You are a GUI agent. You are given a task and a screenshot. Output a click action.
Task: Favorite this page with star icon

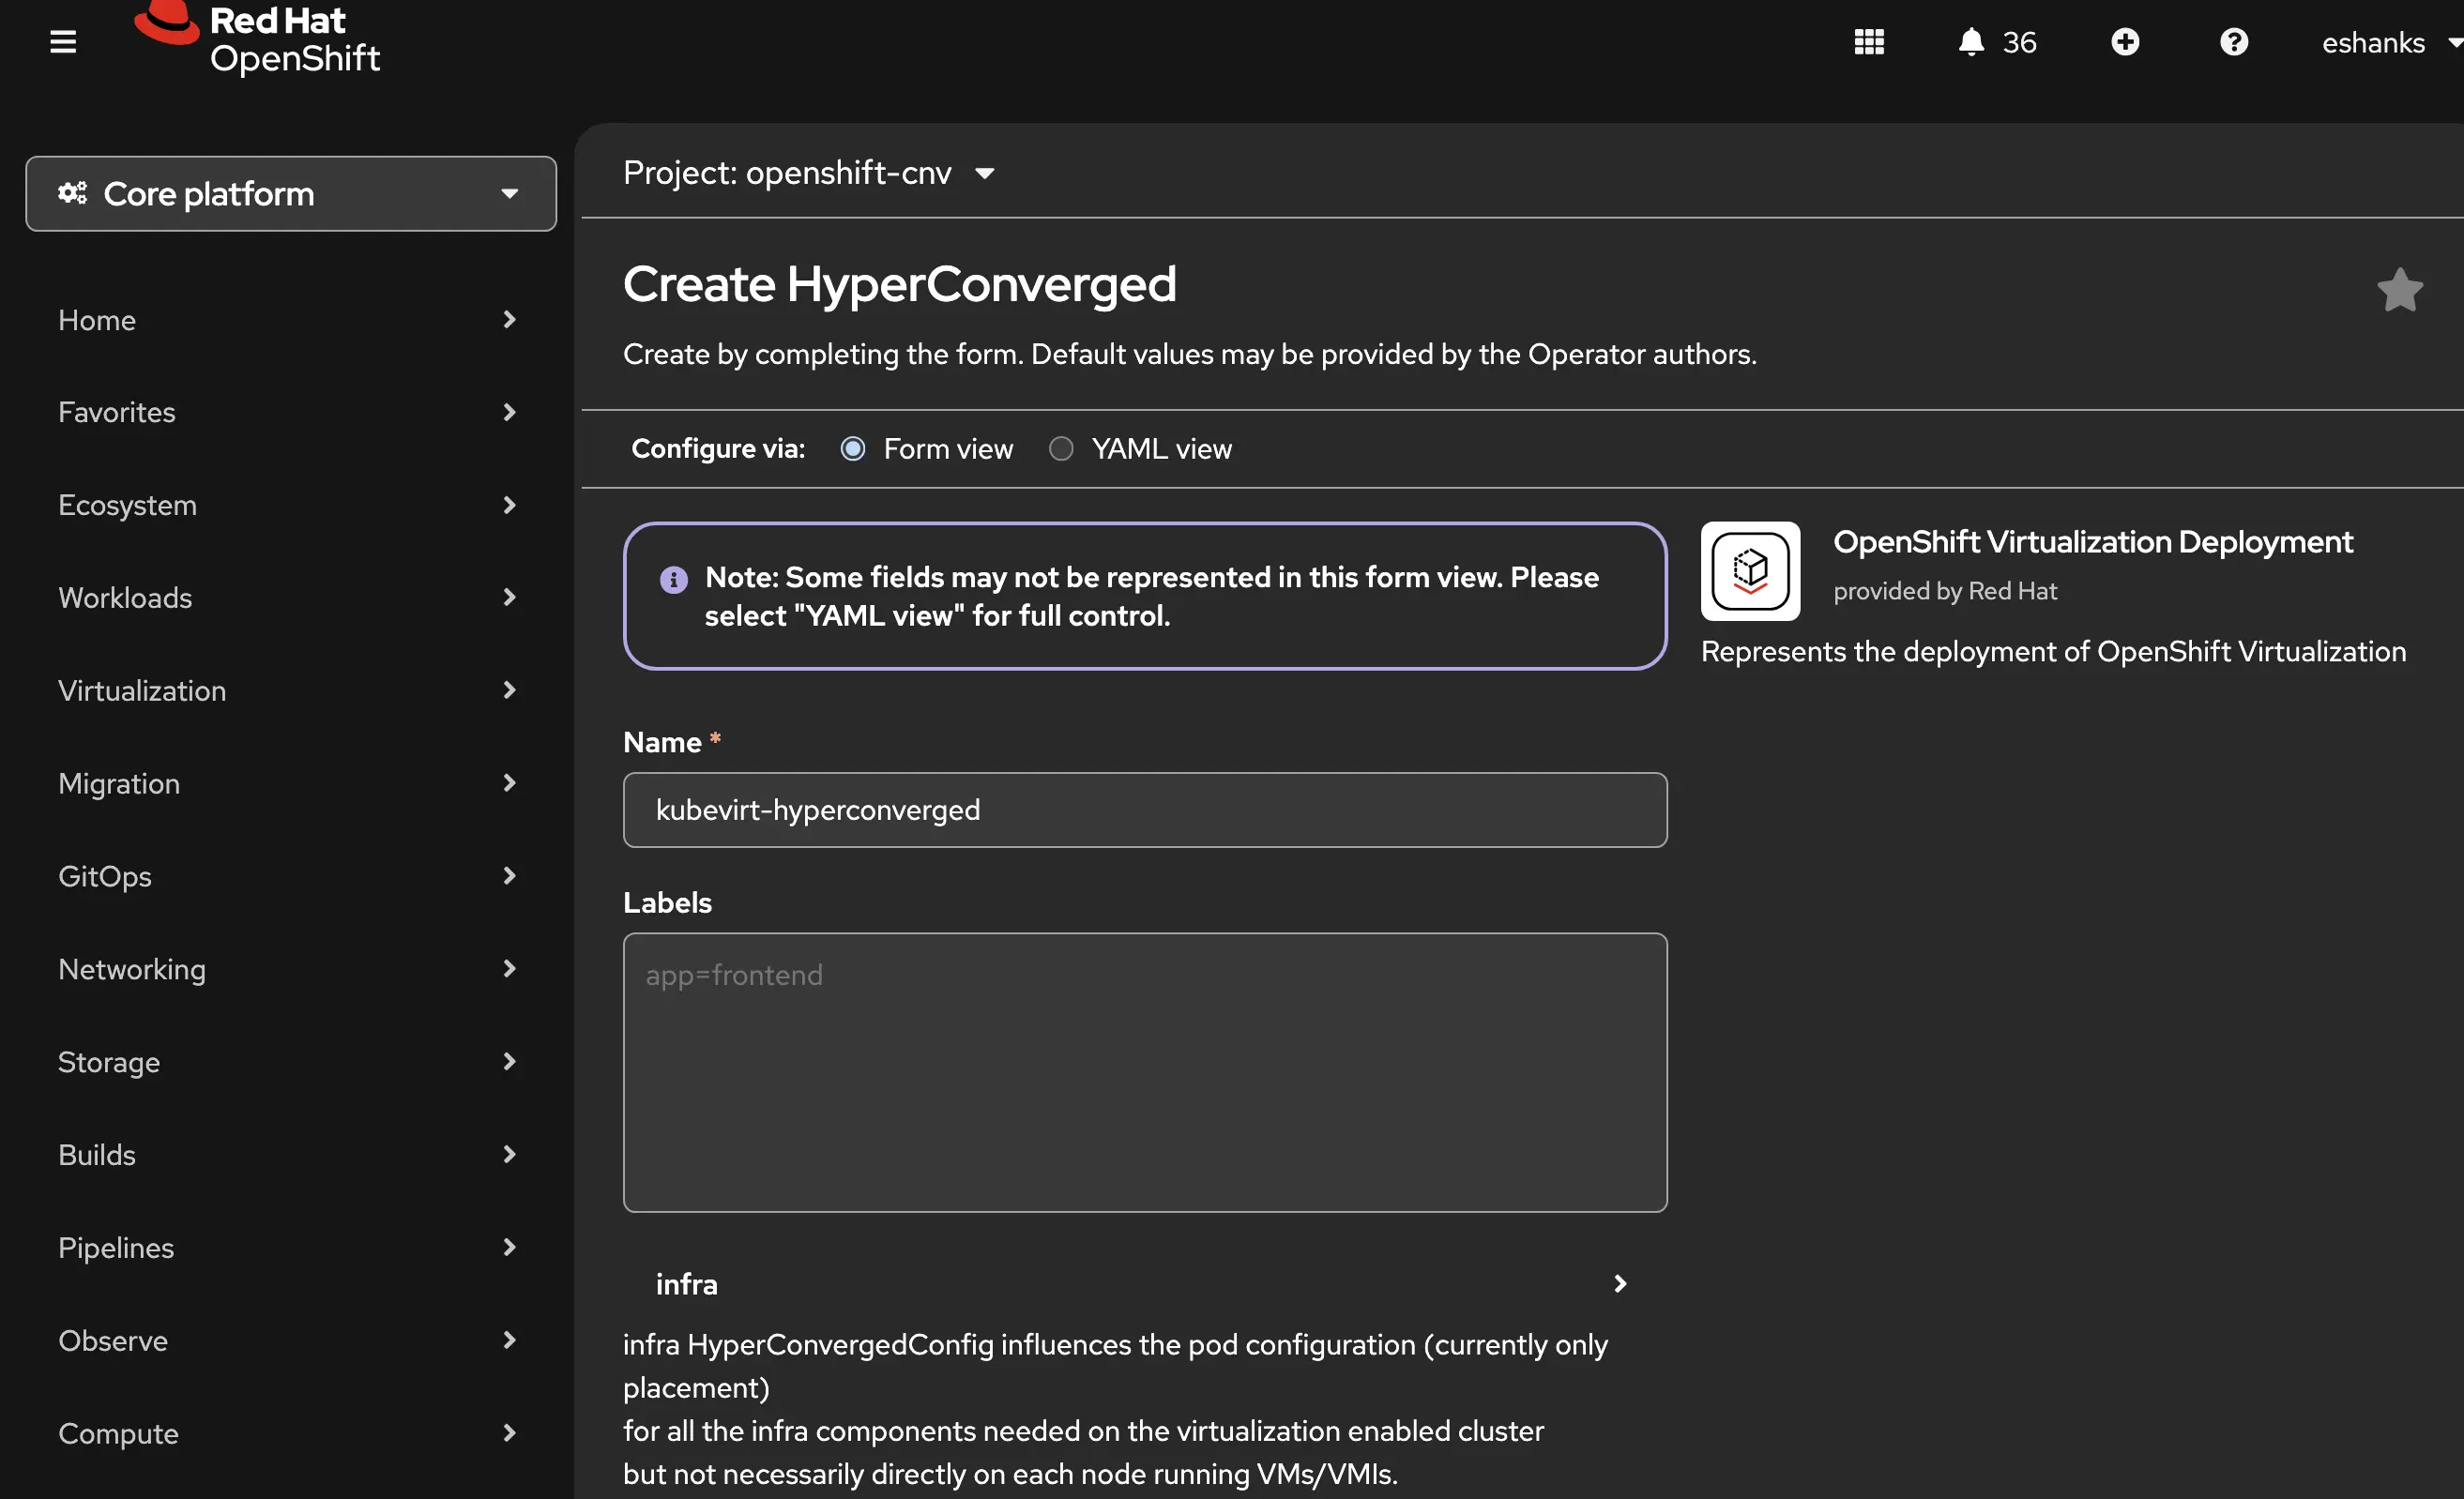tap(2399, 290)
